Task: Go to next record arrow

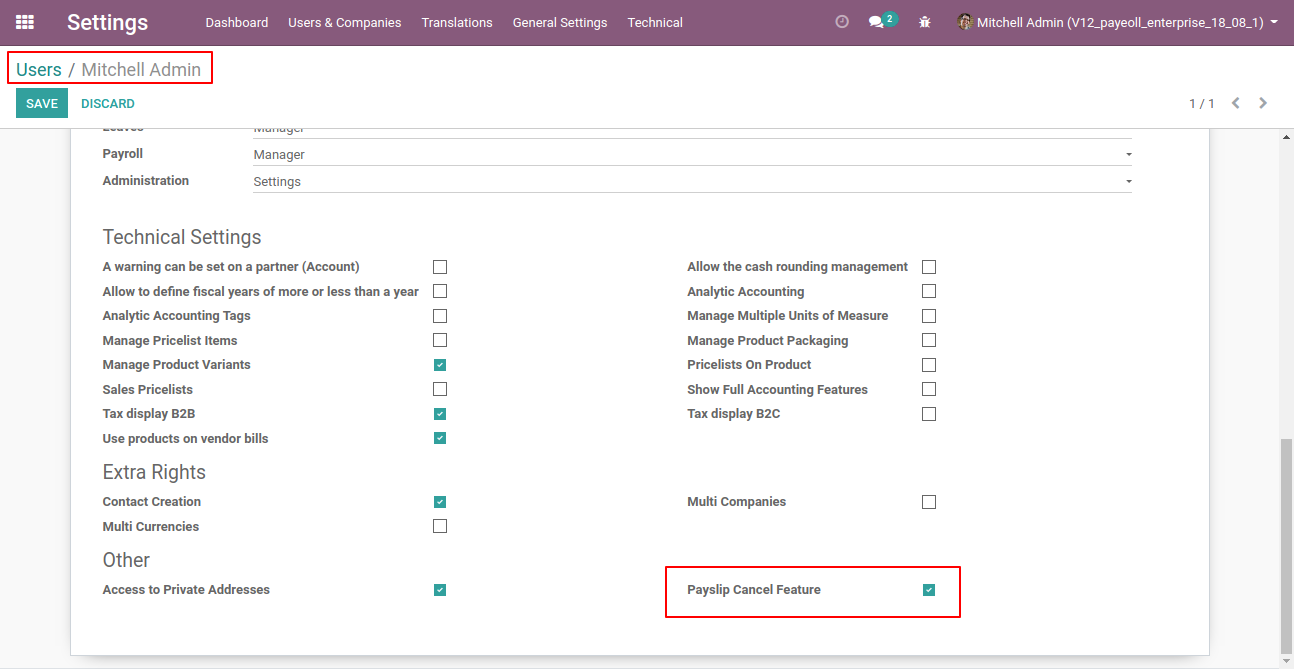Action: [x=1263, y=103]
